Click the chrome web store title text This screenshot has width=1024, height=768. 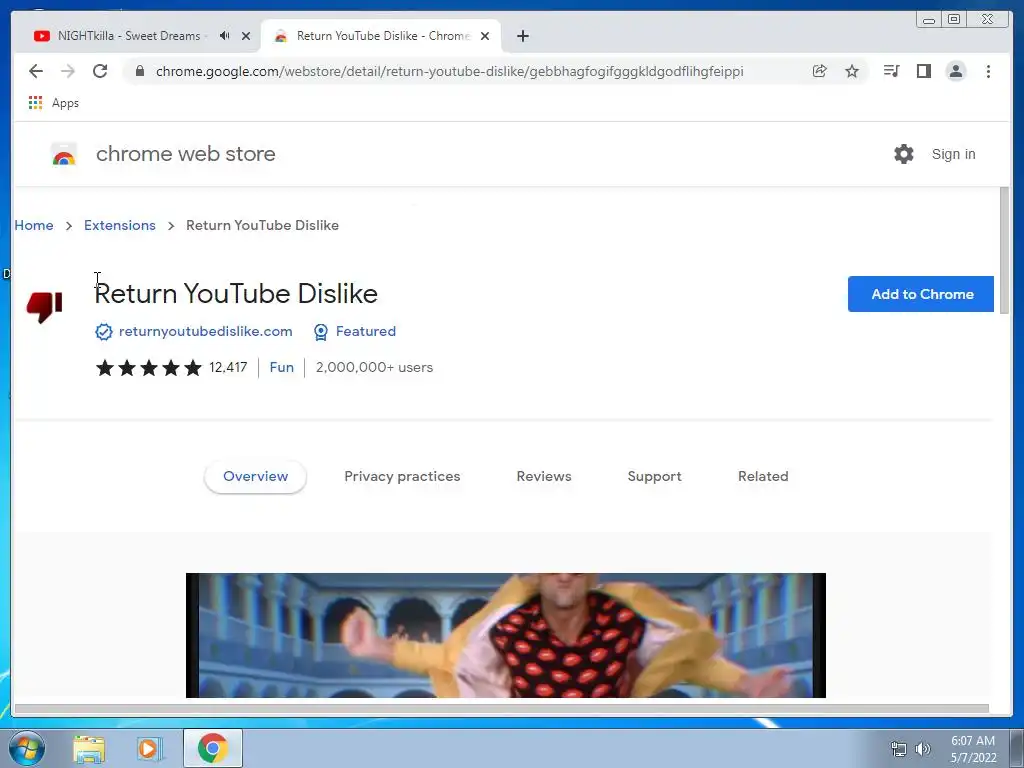(186, 154)
